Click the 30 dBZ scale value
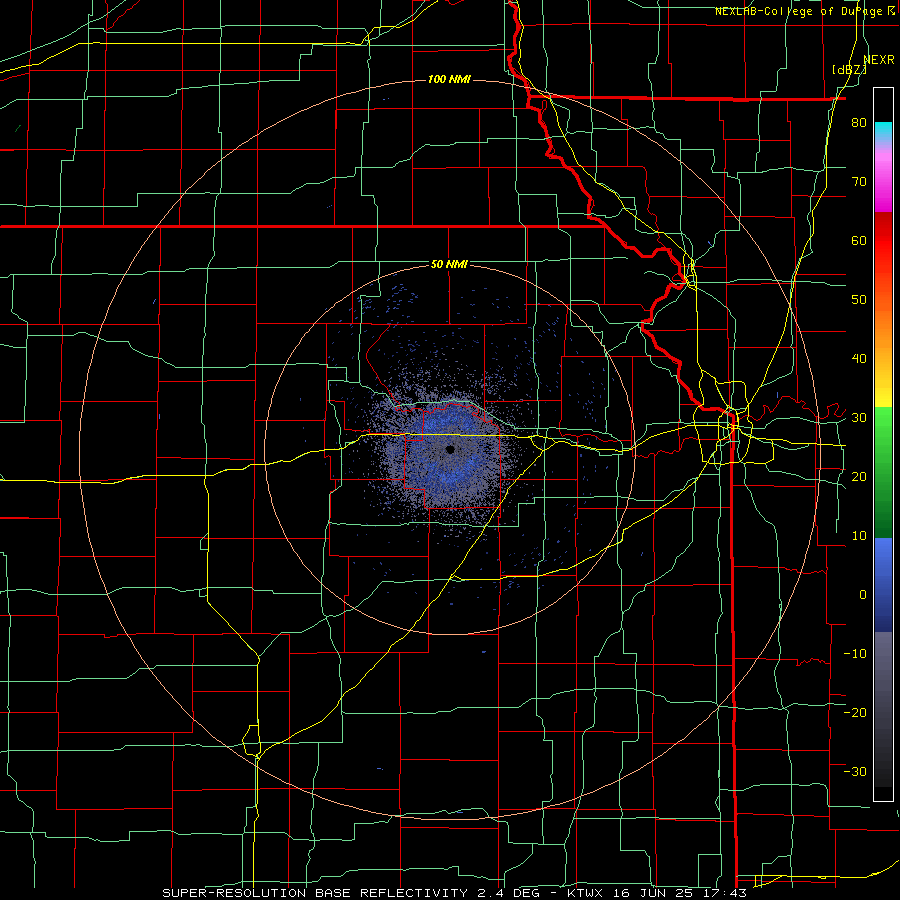The width and height of the screenshot is (900, 900). [859, 418]
